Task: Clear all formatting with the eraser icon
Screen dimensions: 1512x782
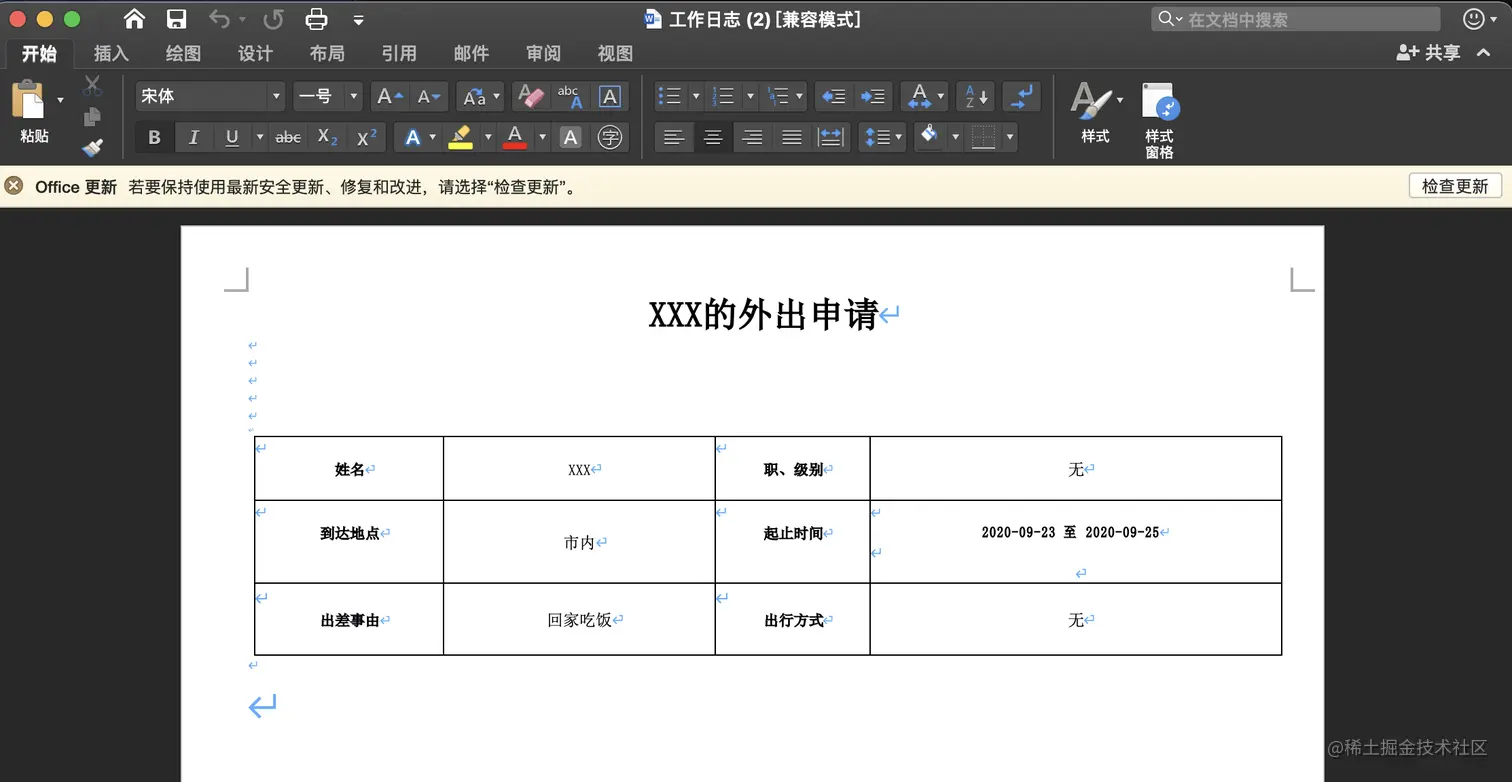Action: [531, 96]
